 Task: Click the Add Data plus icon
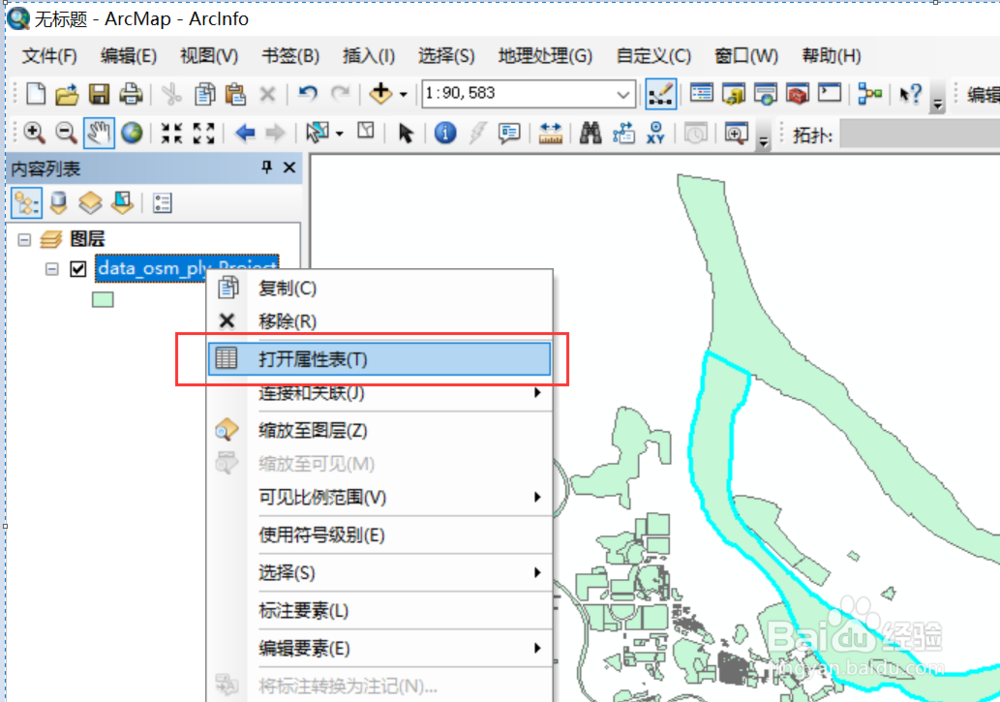coord(381,94)
